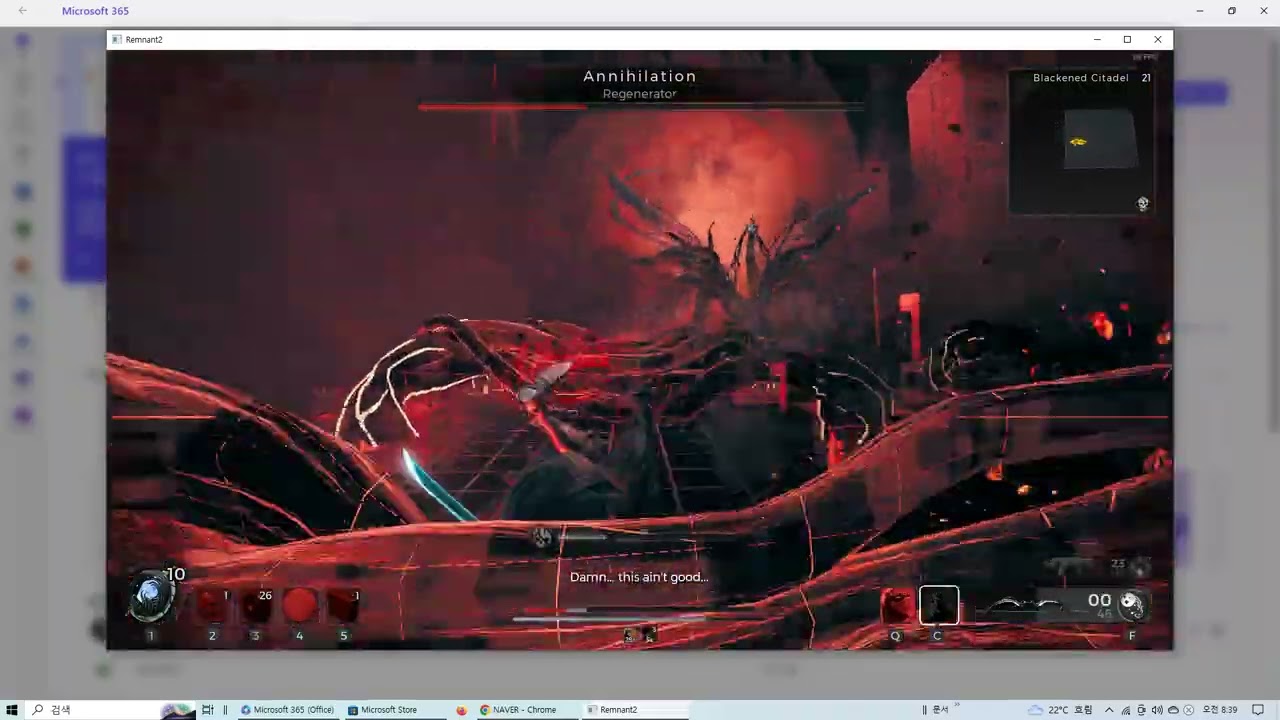Open the Windows Start menu
Image resolution: width=1280 pixels, height=720 pixels.
12,709
